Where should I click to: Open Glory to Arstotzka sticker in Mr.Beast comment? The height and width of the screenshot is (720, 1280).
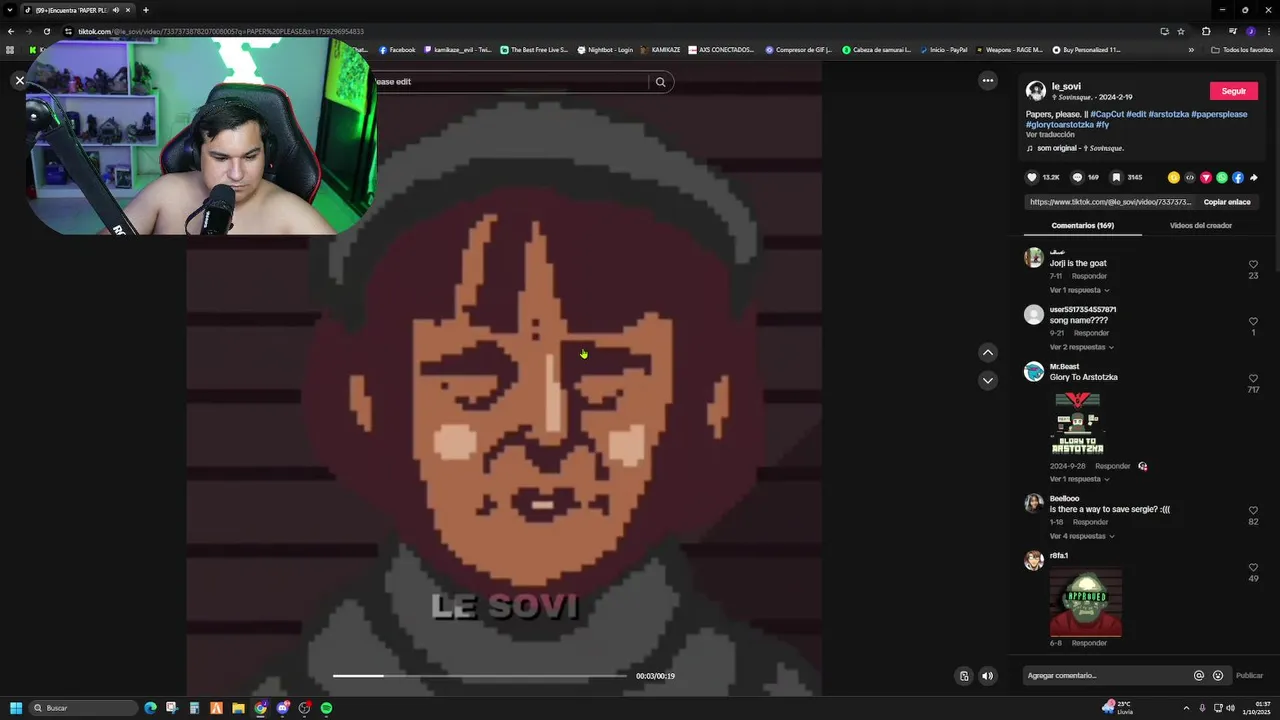1078,423
